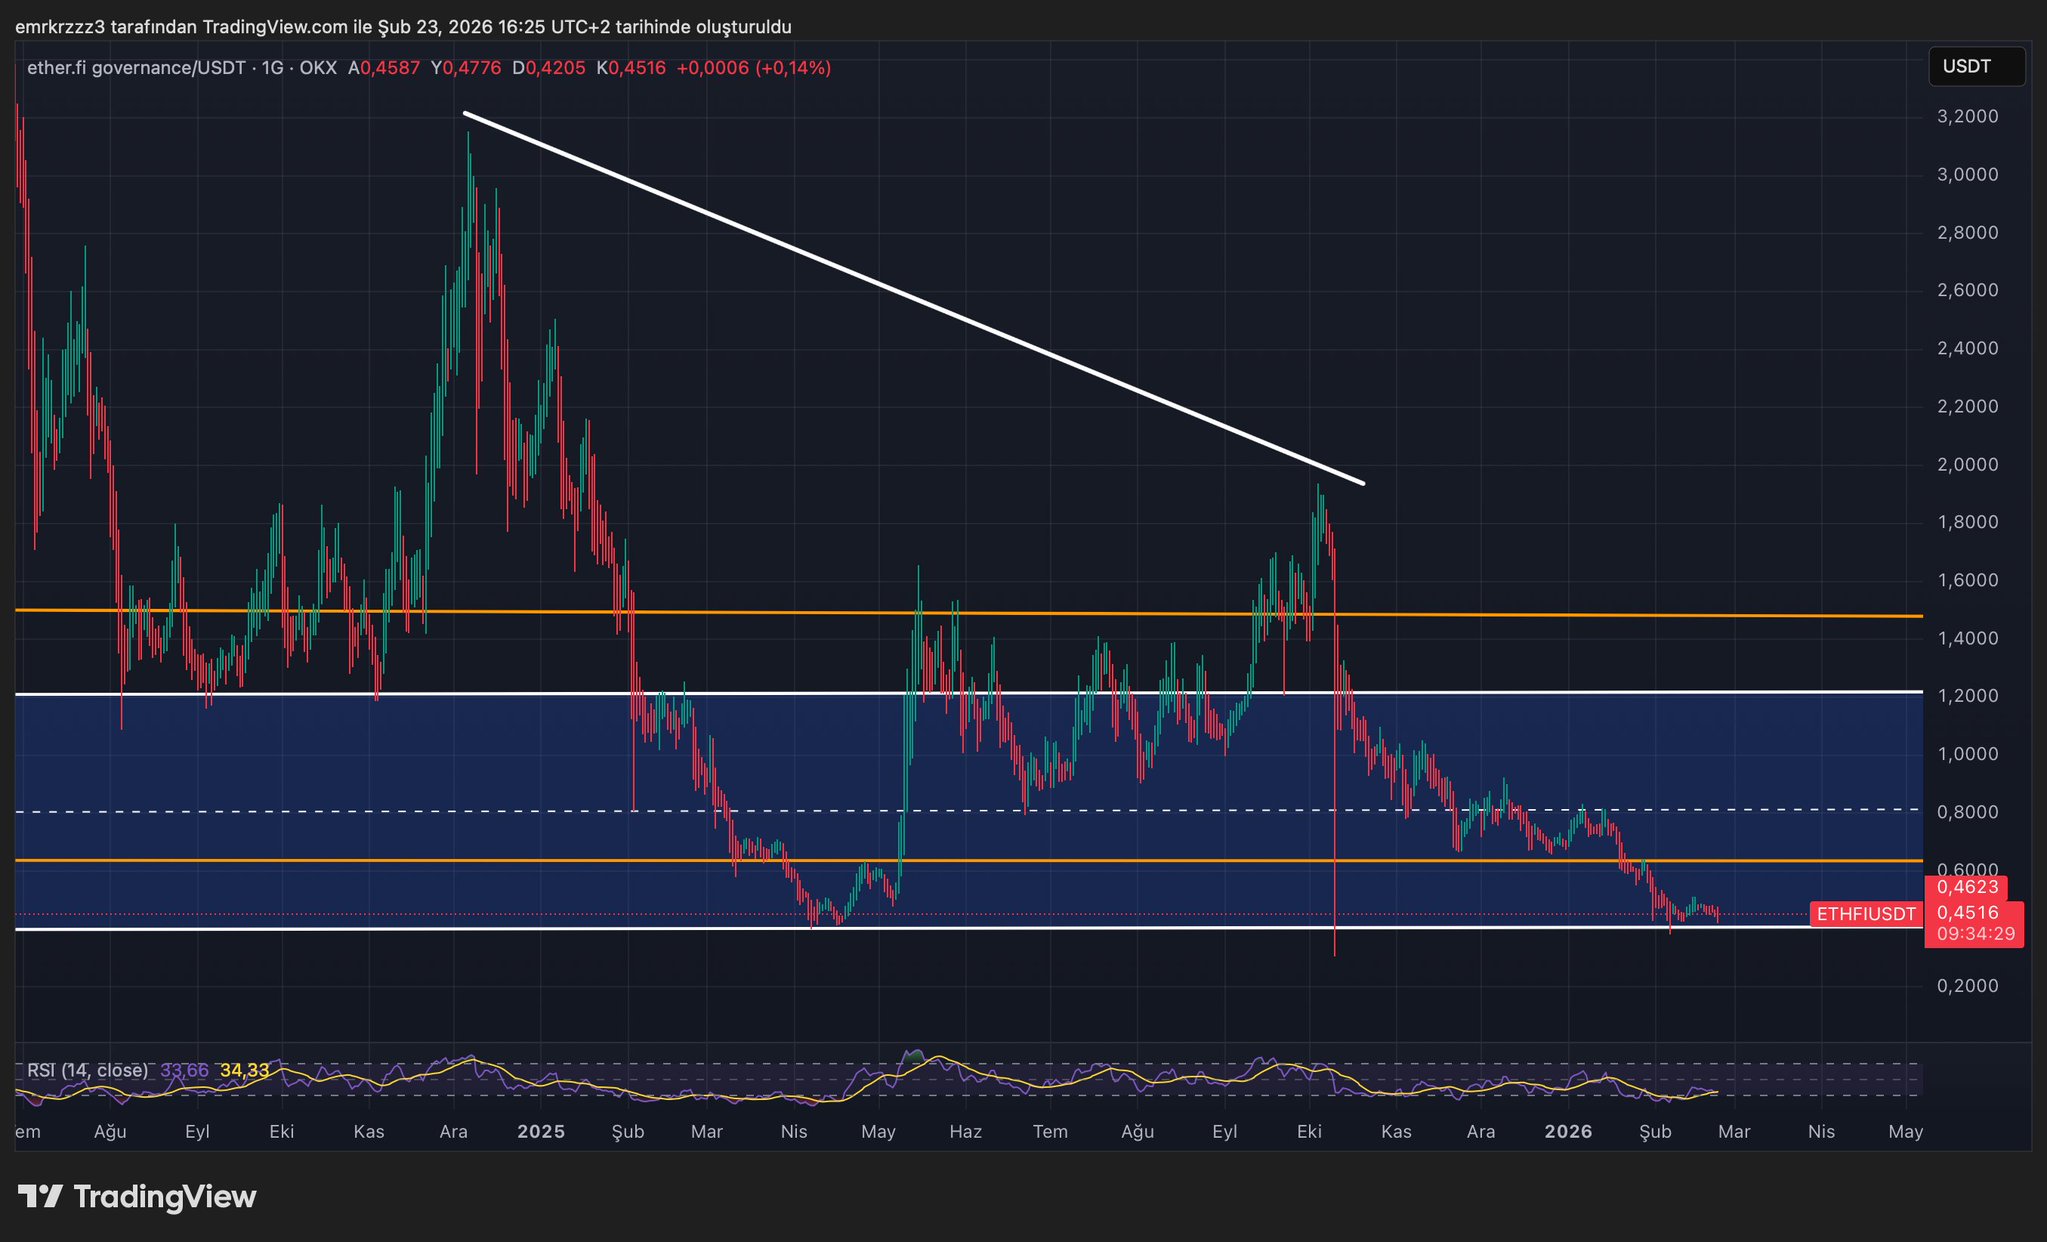Click the yellow RSI value 34,33
The width and height of the screenshot is (2047, 1242).
click(x=244, y=1070)
